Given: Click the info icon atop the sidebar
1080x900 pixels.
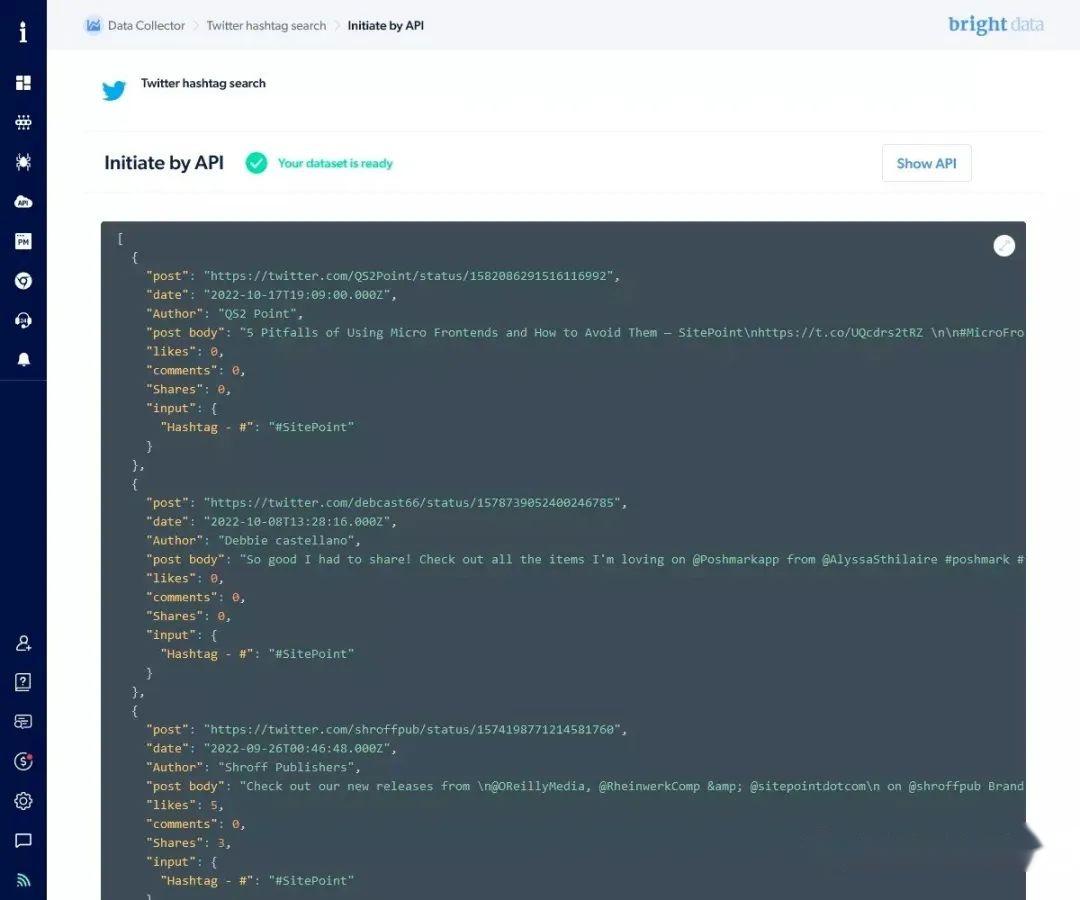Looking at the screenshot, I should click(23, 32).
